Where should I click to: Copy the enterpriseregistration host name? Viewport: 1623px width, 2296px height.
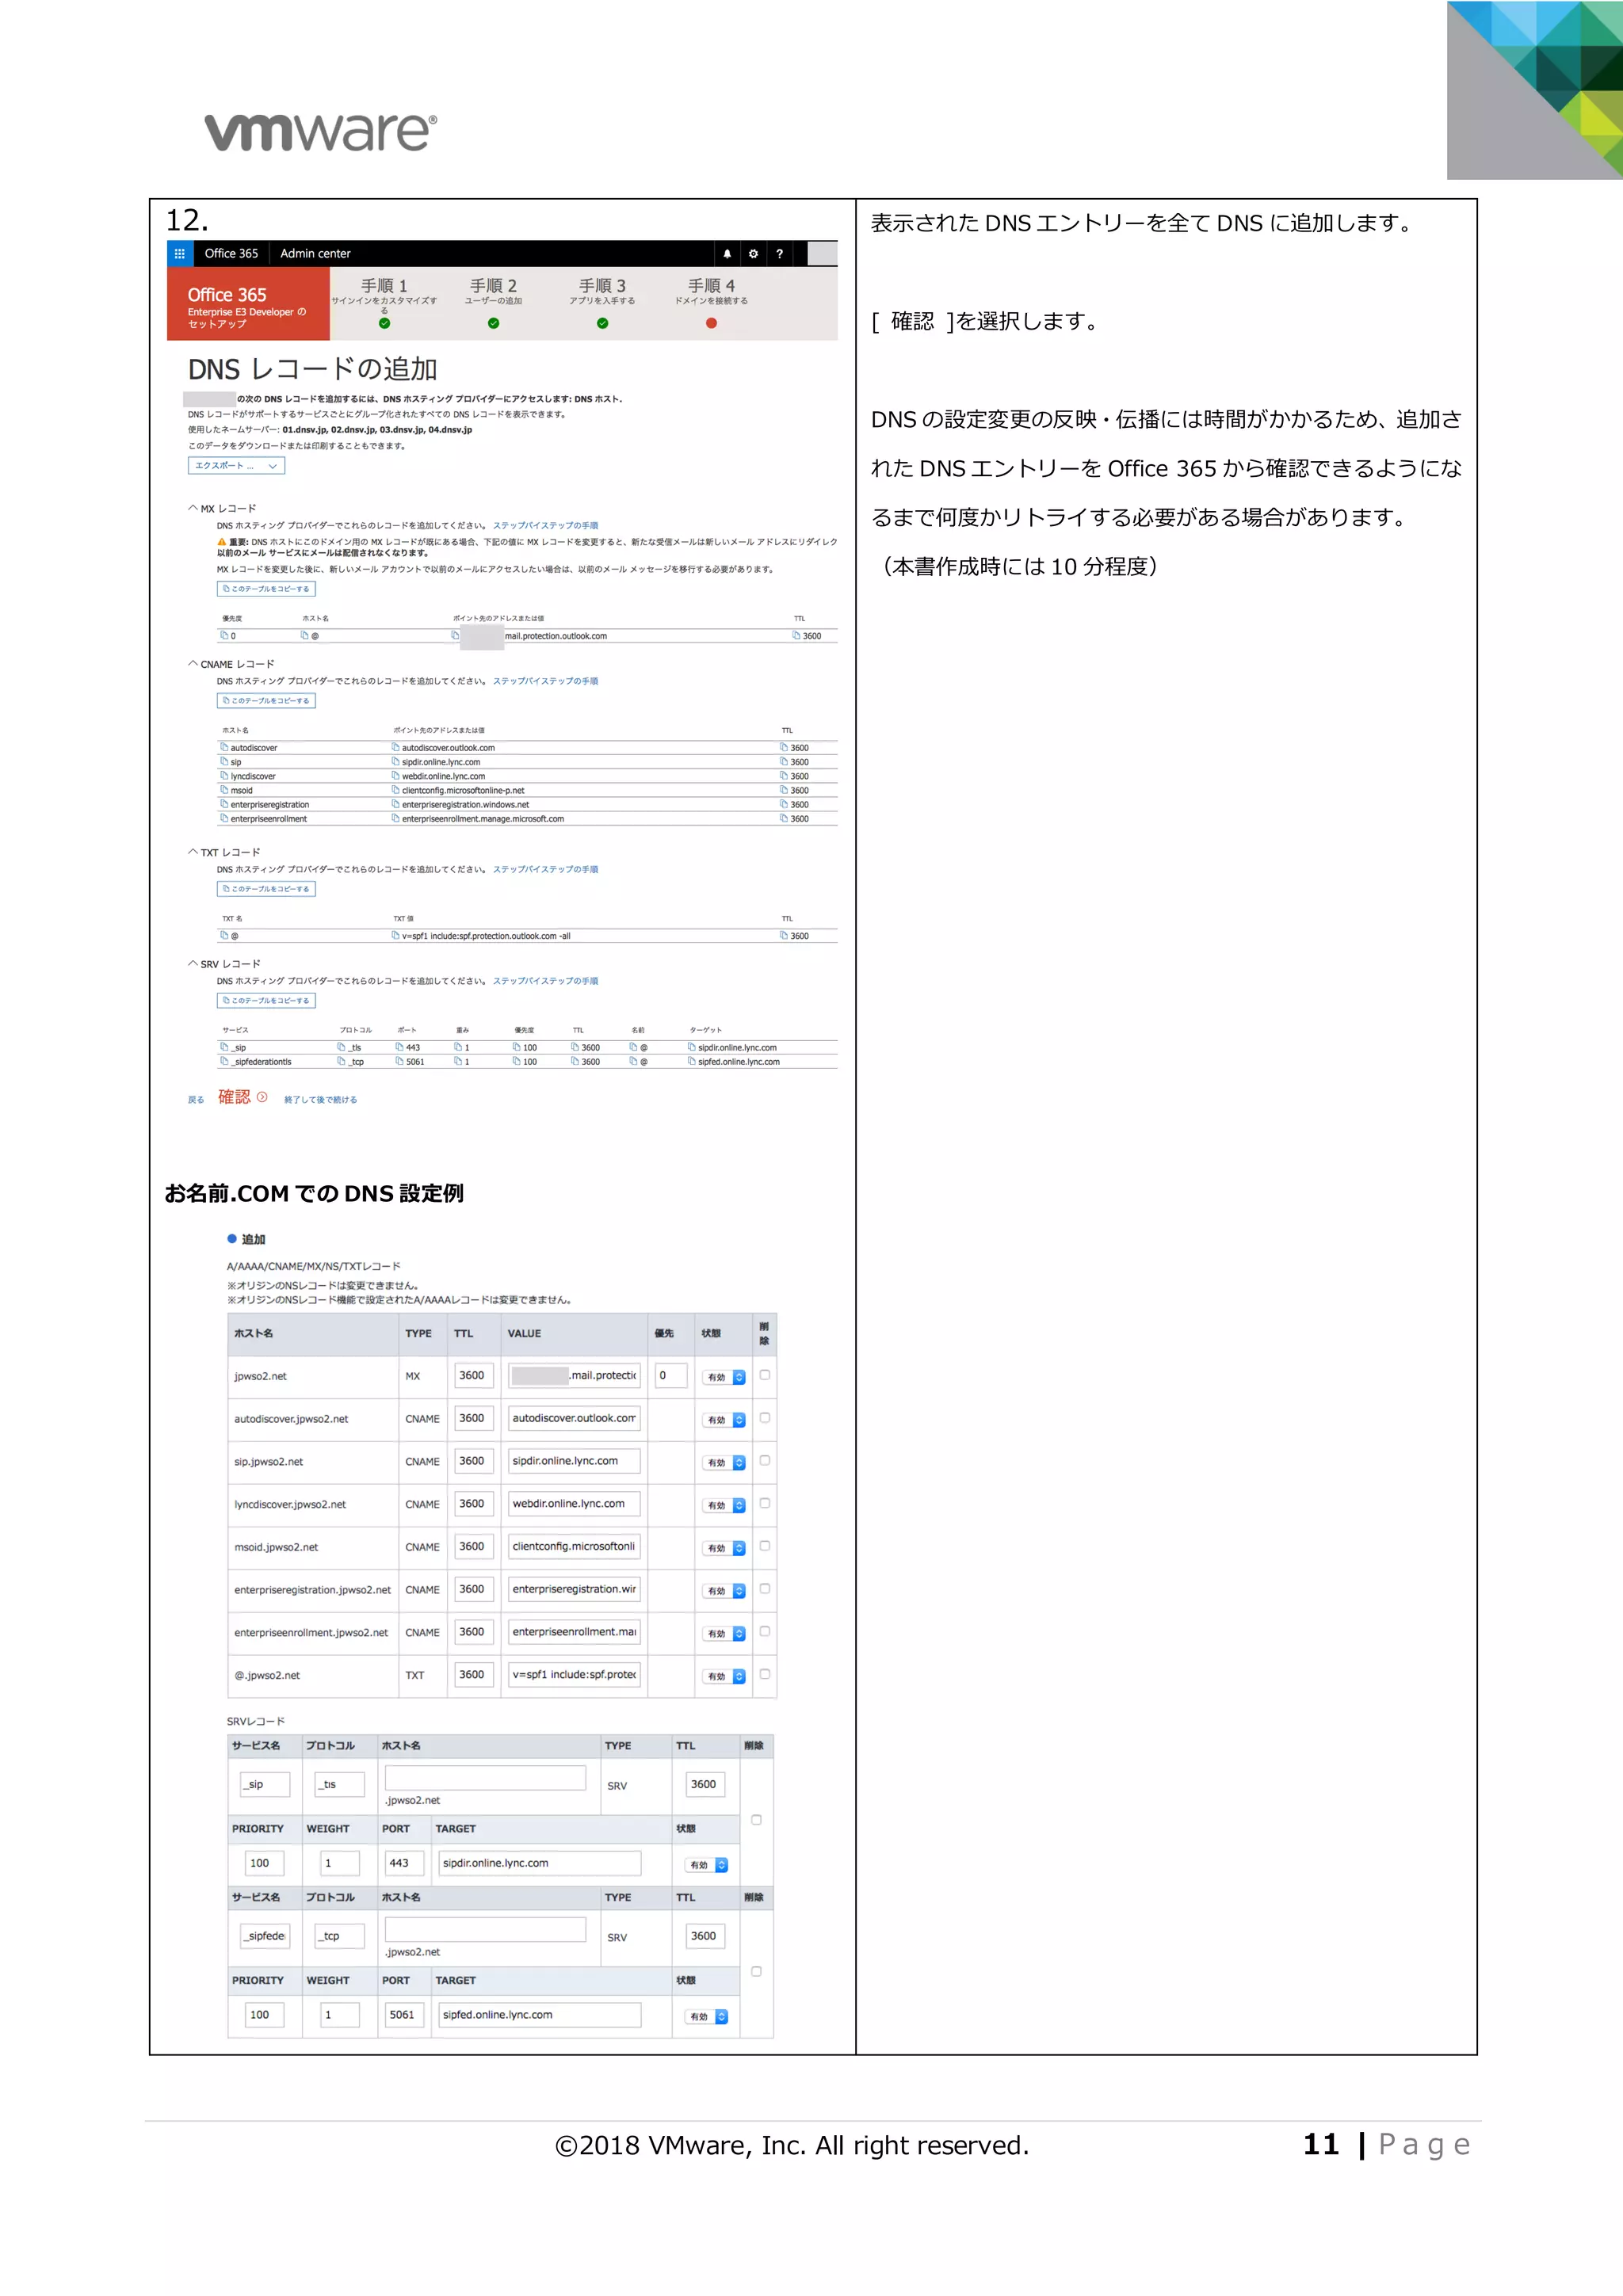[225, 804]
